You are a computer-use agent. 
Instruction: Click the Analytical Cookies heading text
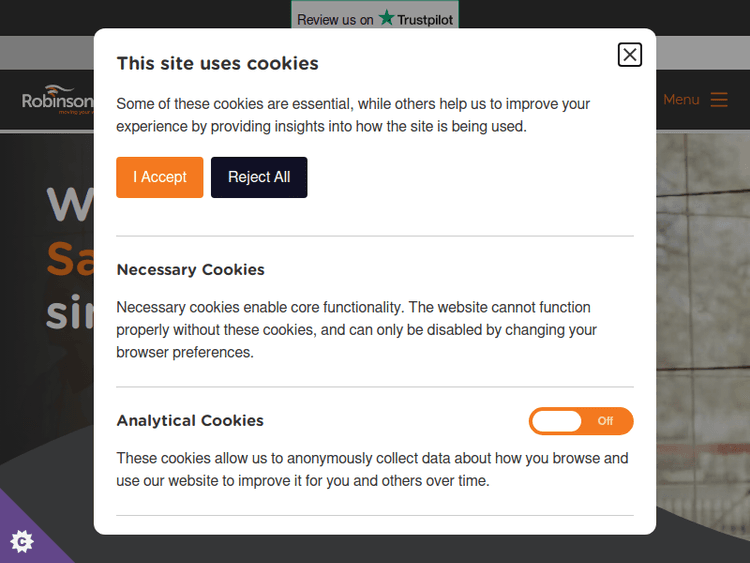(190, 421)
